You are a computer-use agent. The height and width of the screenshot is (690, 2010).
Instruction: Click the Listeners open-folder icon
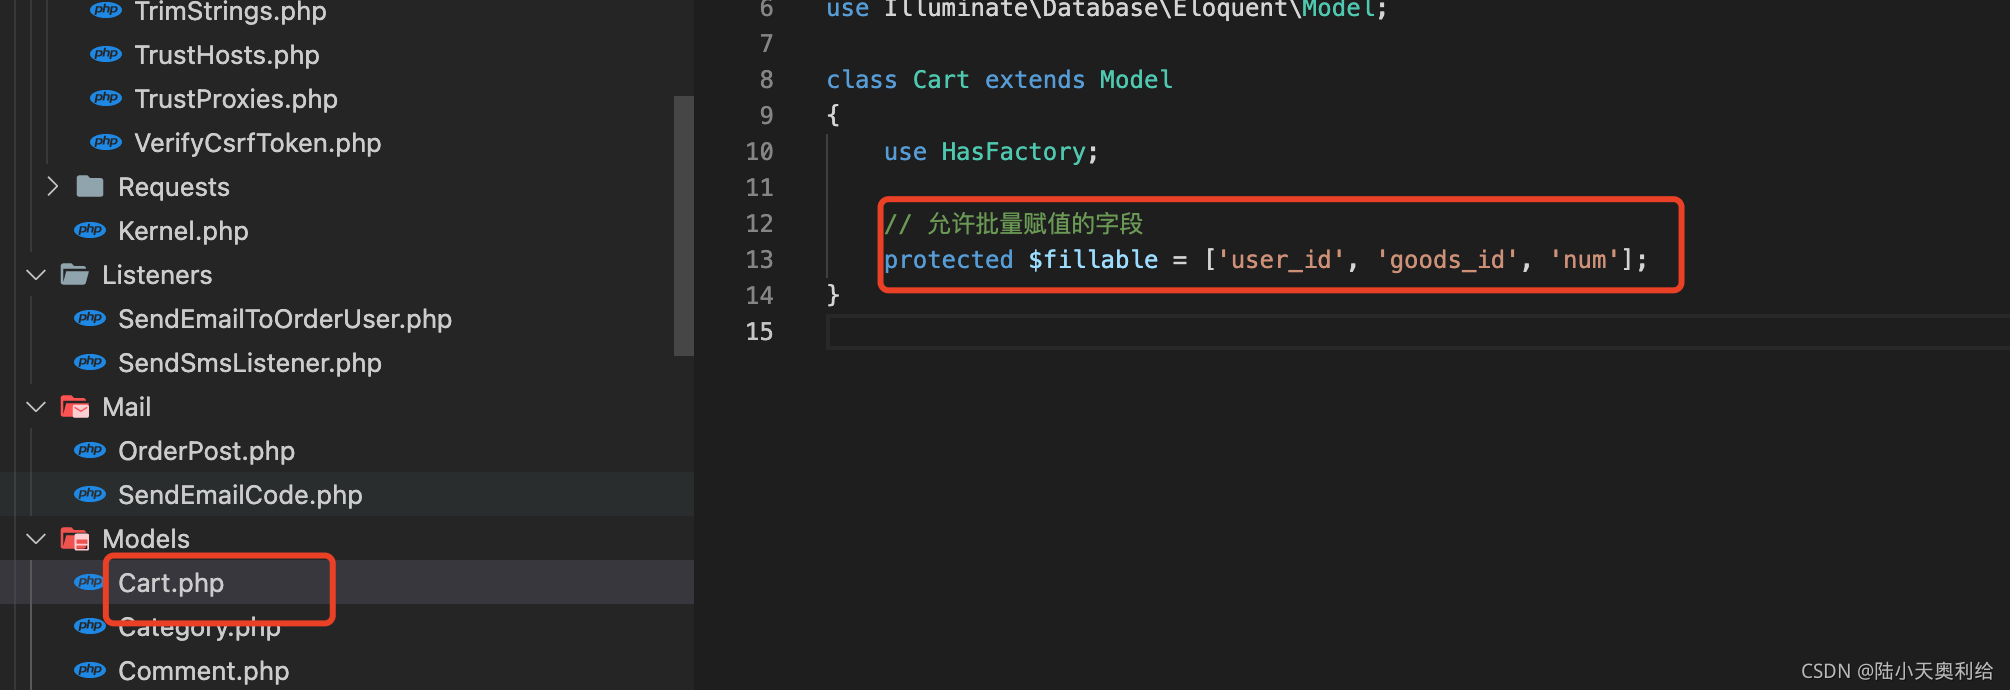click(x=75, y=274)
